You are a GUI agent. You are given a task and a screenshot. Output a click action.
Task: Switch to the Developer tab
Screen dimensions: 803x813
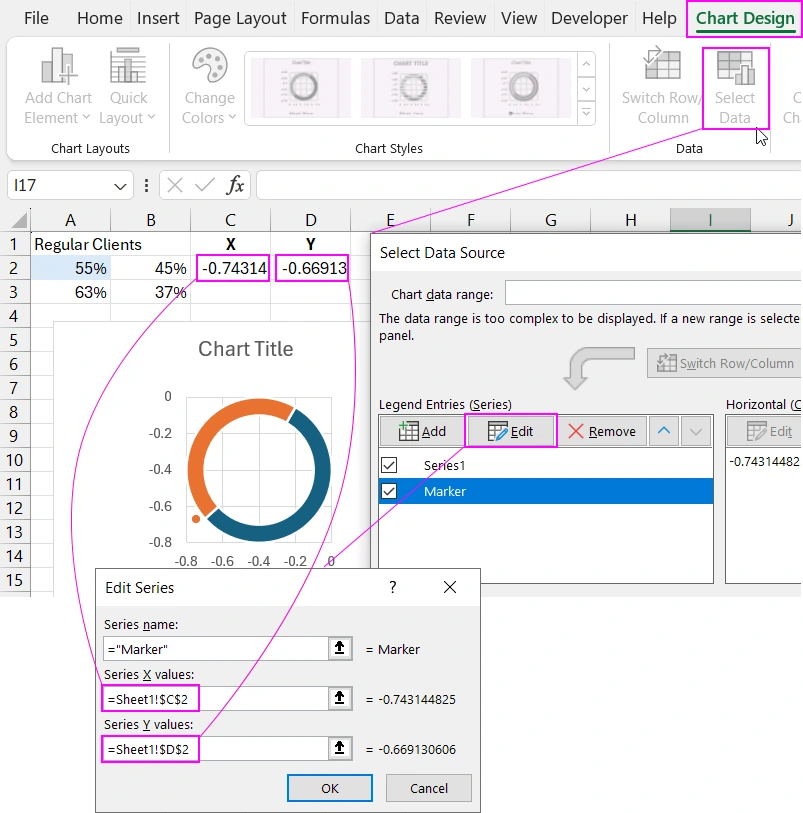tap(589, 17)
